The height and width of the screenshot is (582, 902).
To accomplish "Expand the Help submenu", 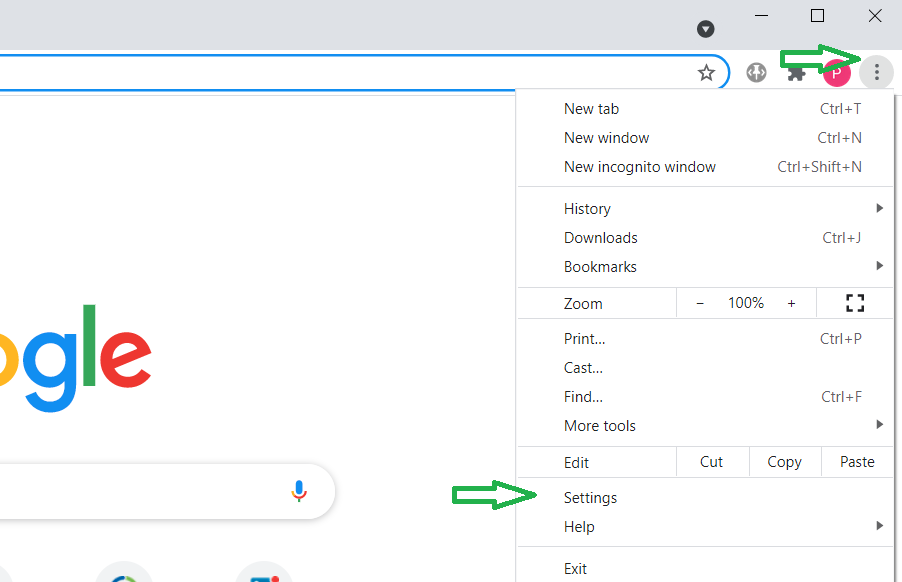I will pos(705,526).
